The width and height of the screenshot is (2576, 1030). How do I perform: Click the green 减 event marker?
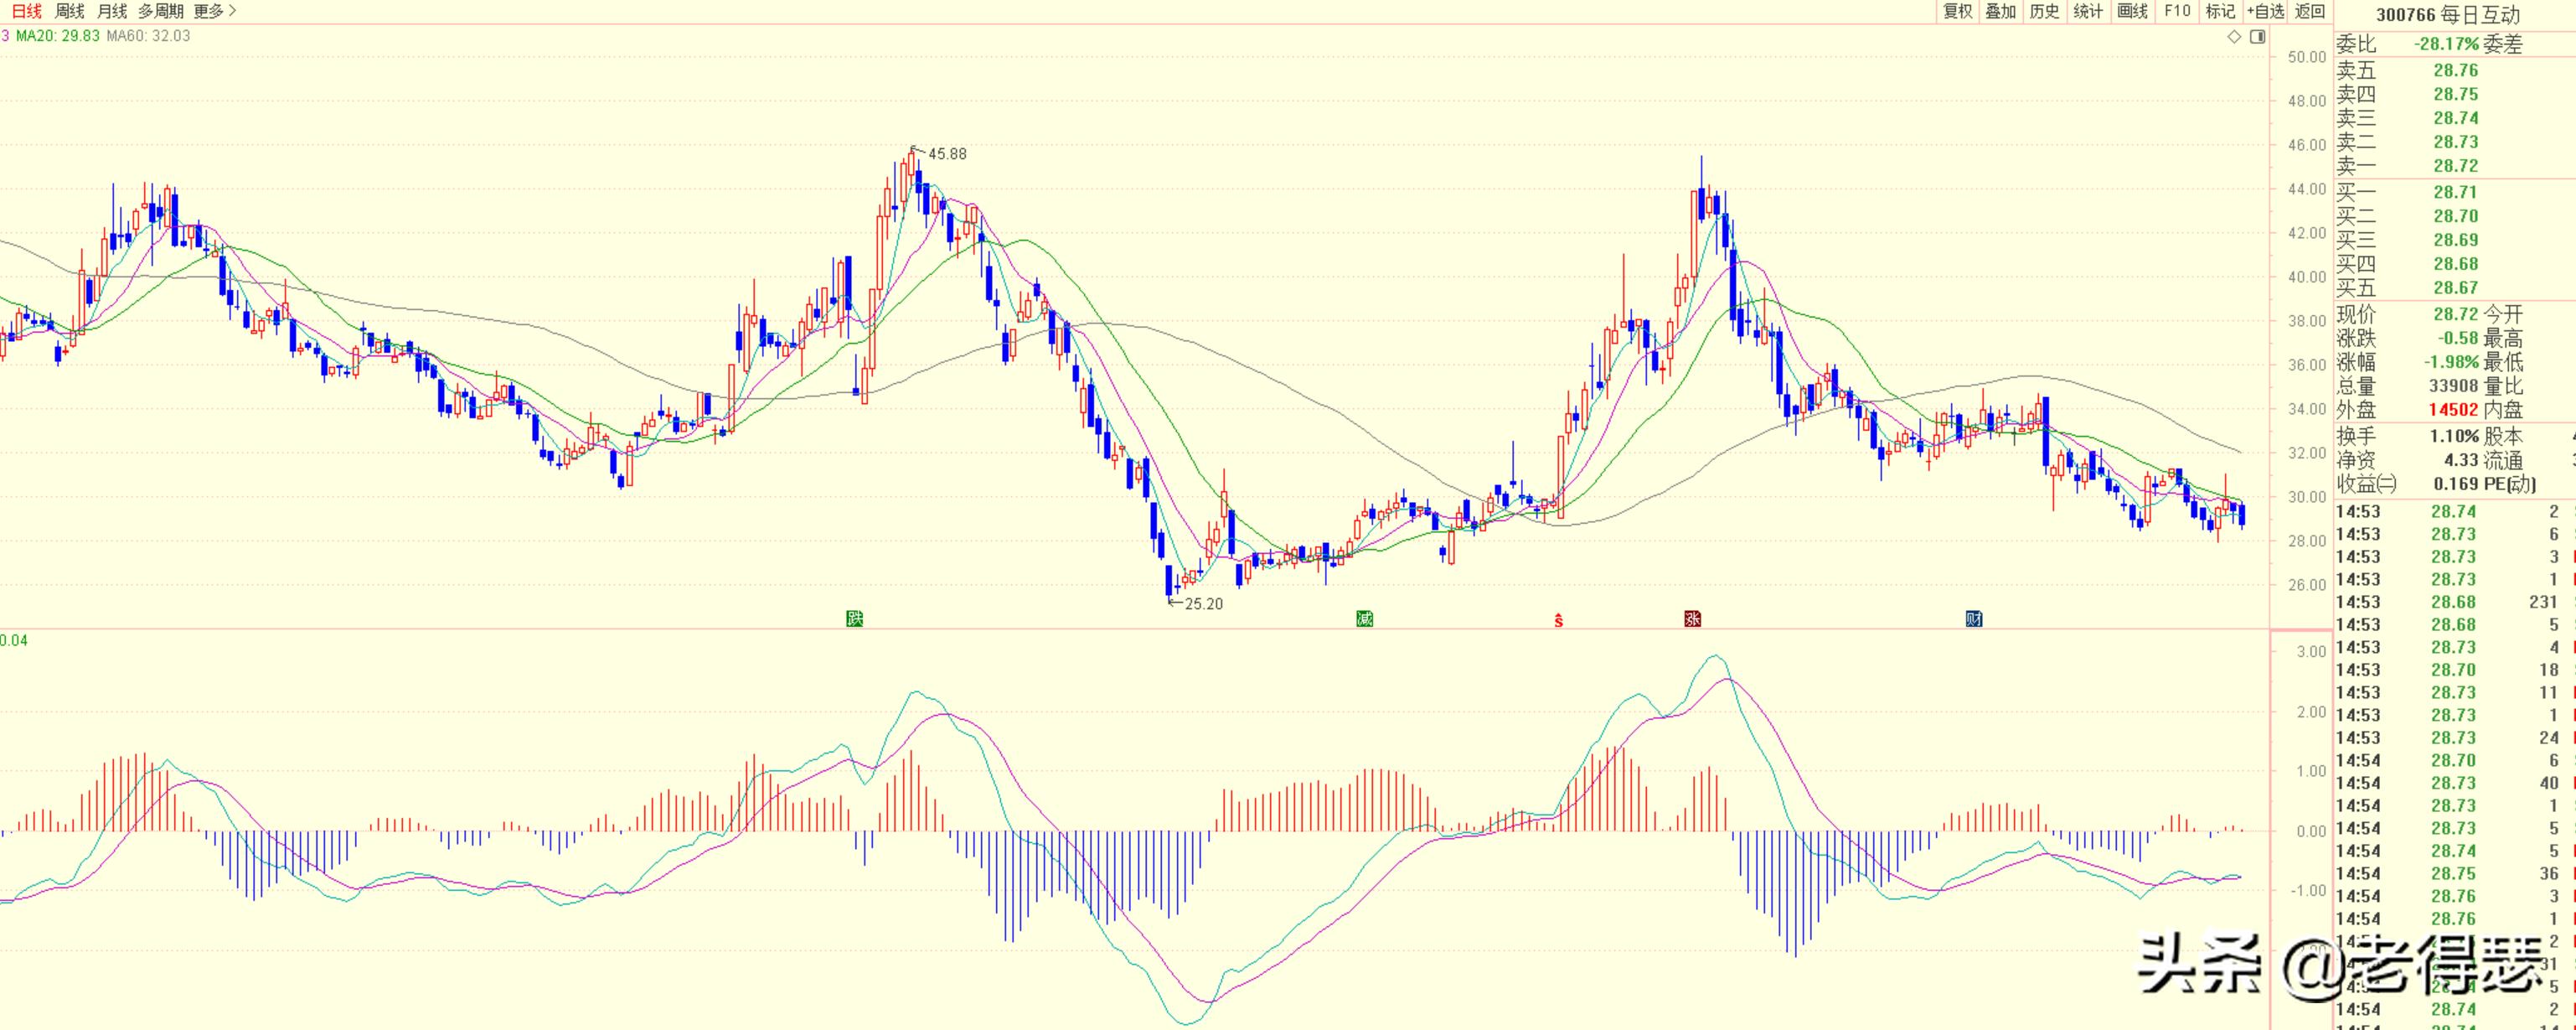click(1364, 619)
